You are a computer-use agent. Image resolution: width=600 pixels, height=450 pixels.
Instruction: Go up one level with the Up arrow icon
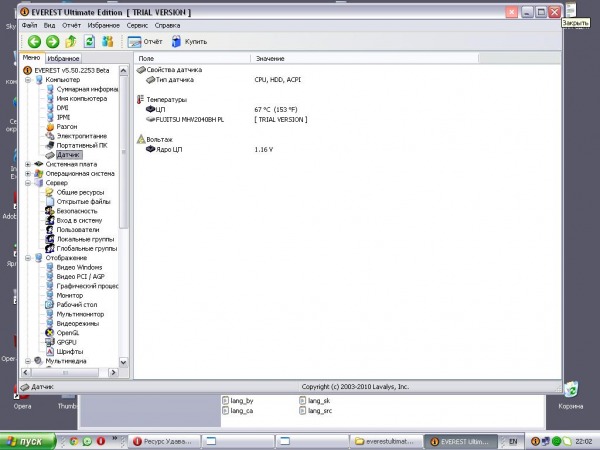pos(71,41)
